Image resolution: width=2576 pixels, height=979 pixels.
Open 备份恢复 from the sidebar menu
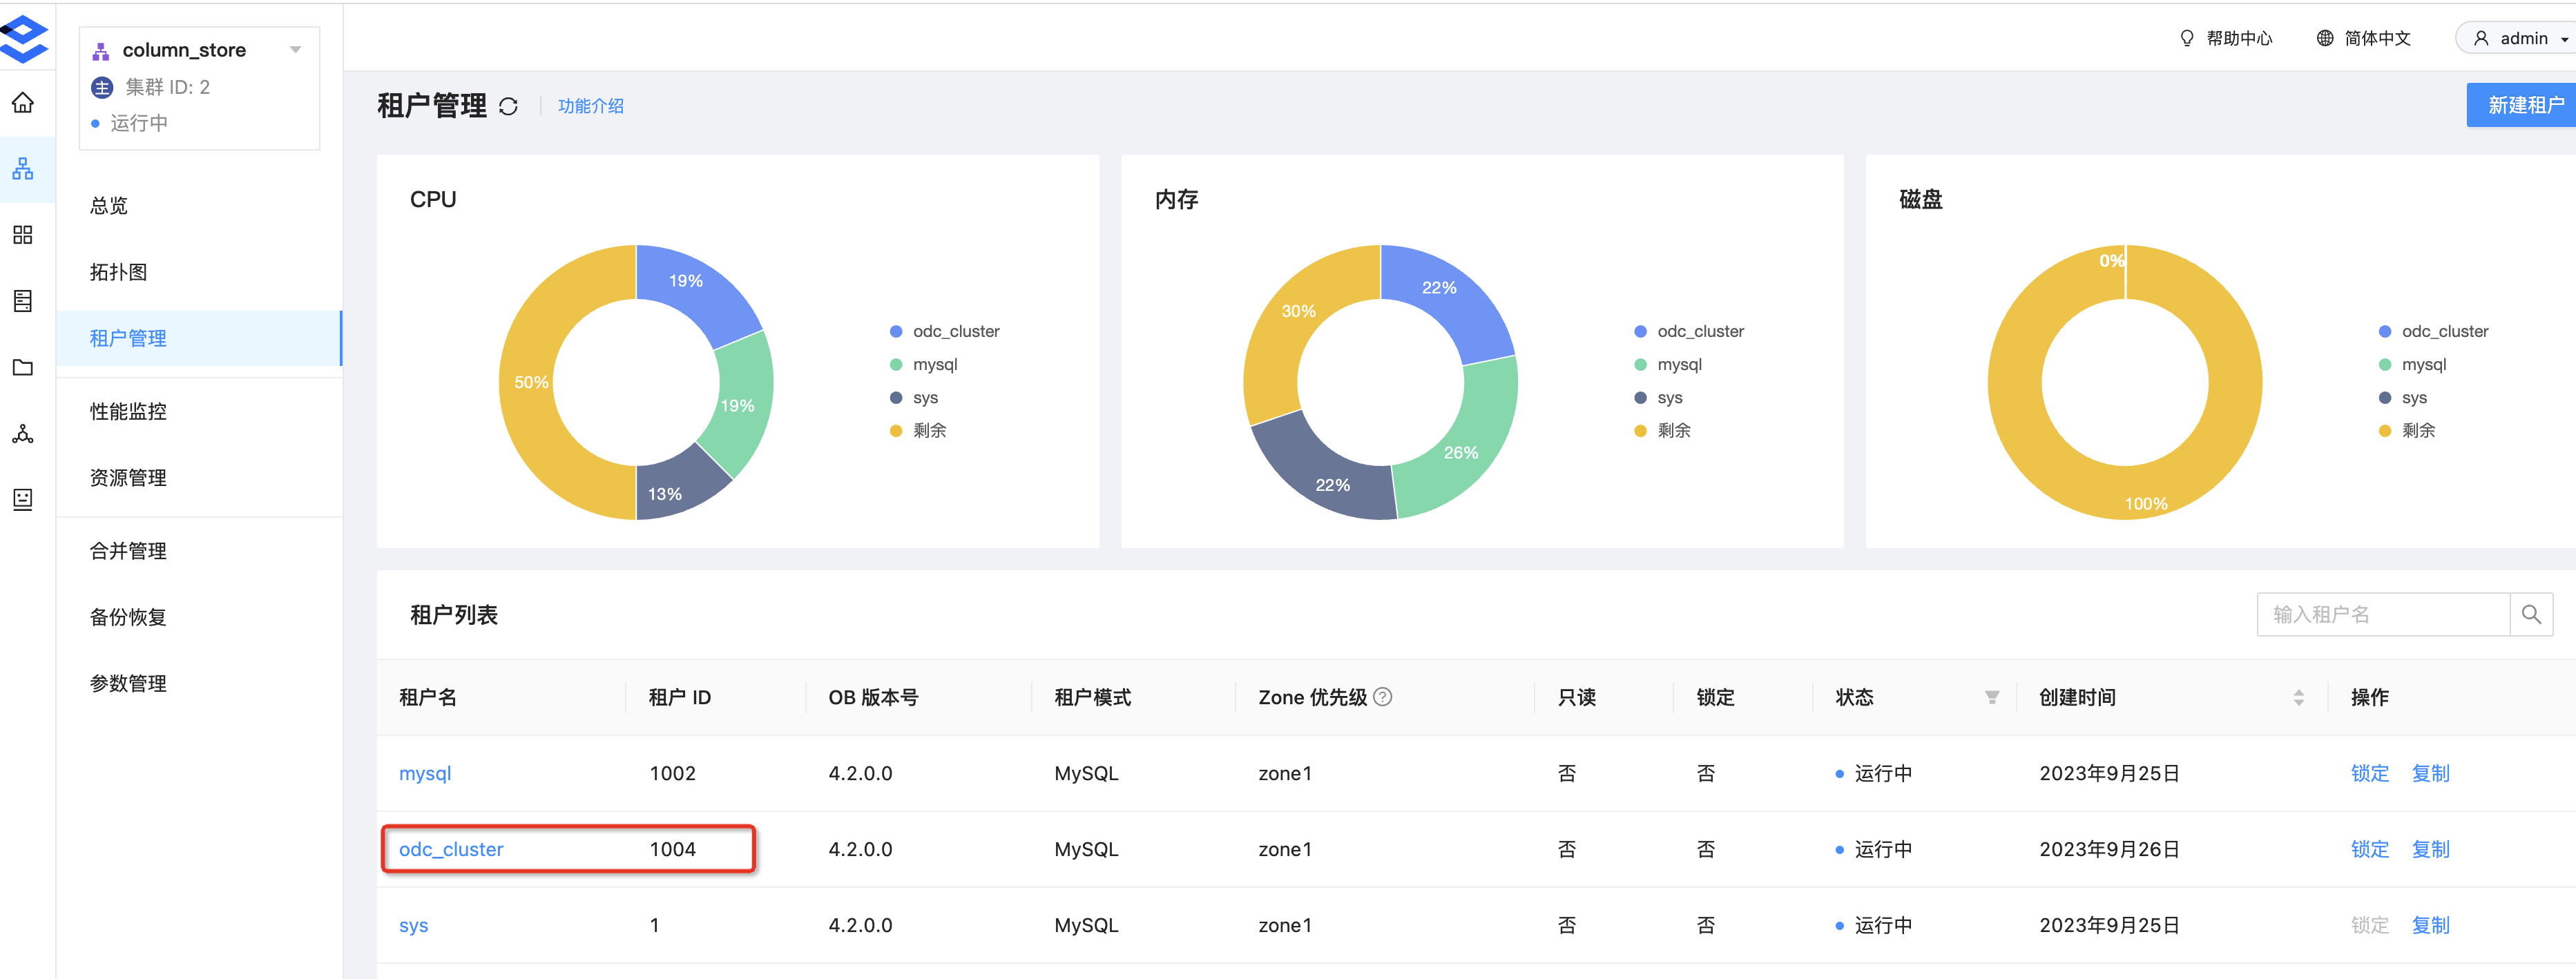(128, 616)
